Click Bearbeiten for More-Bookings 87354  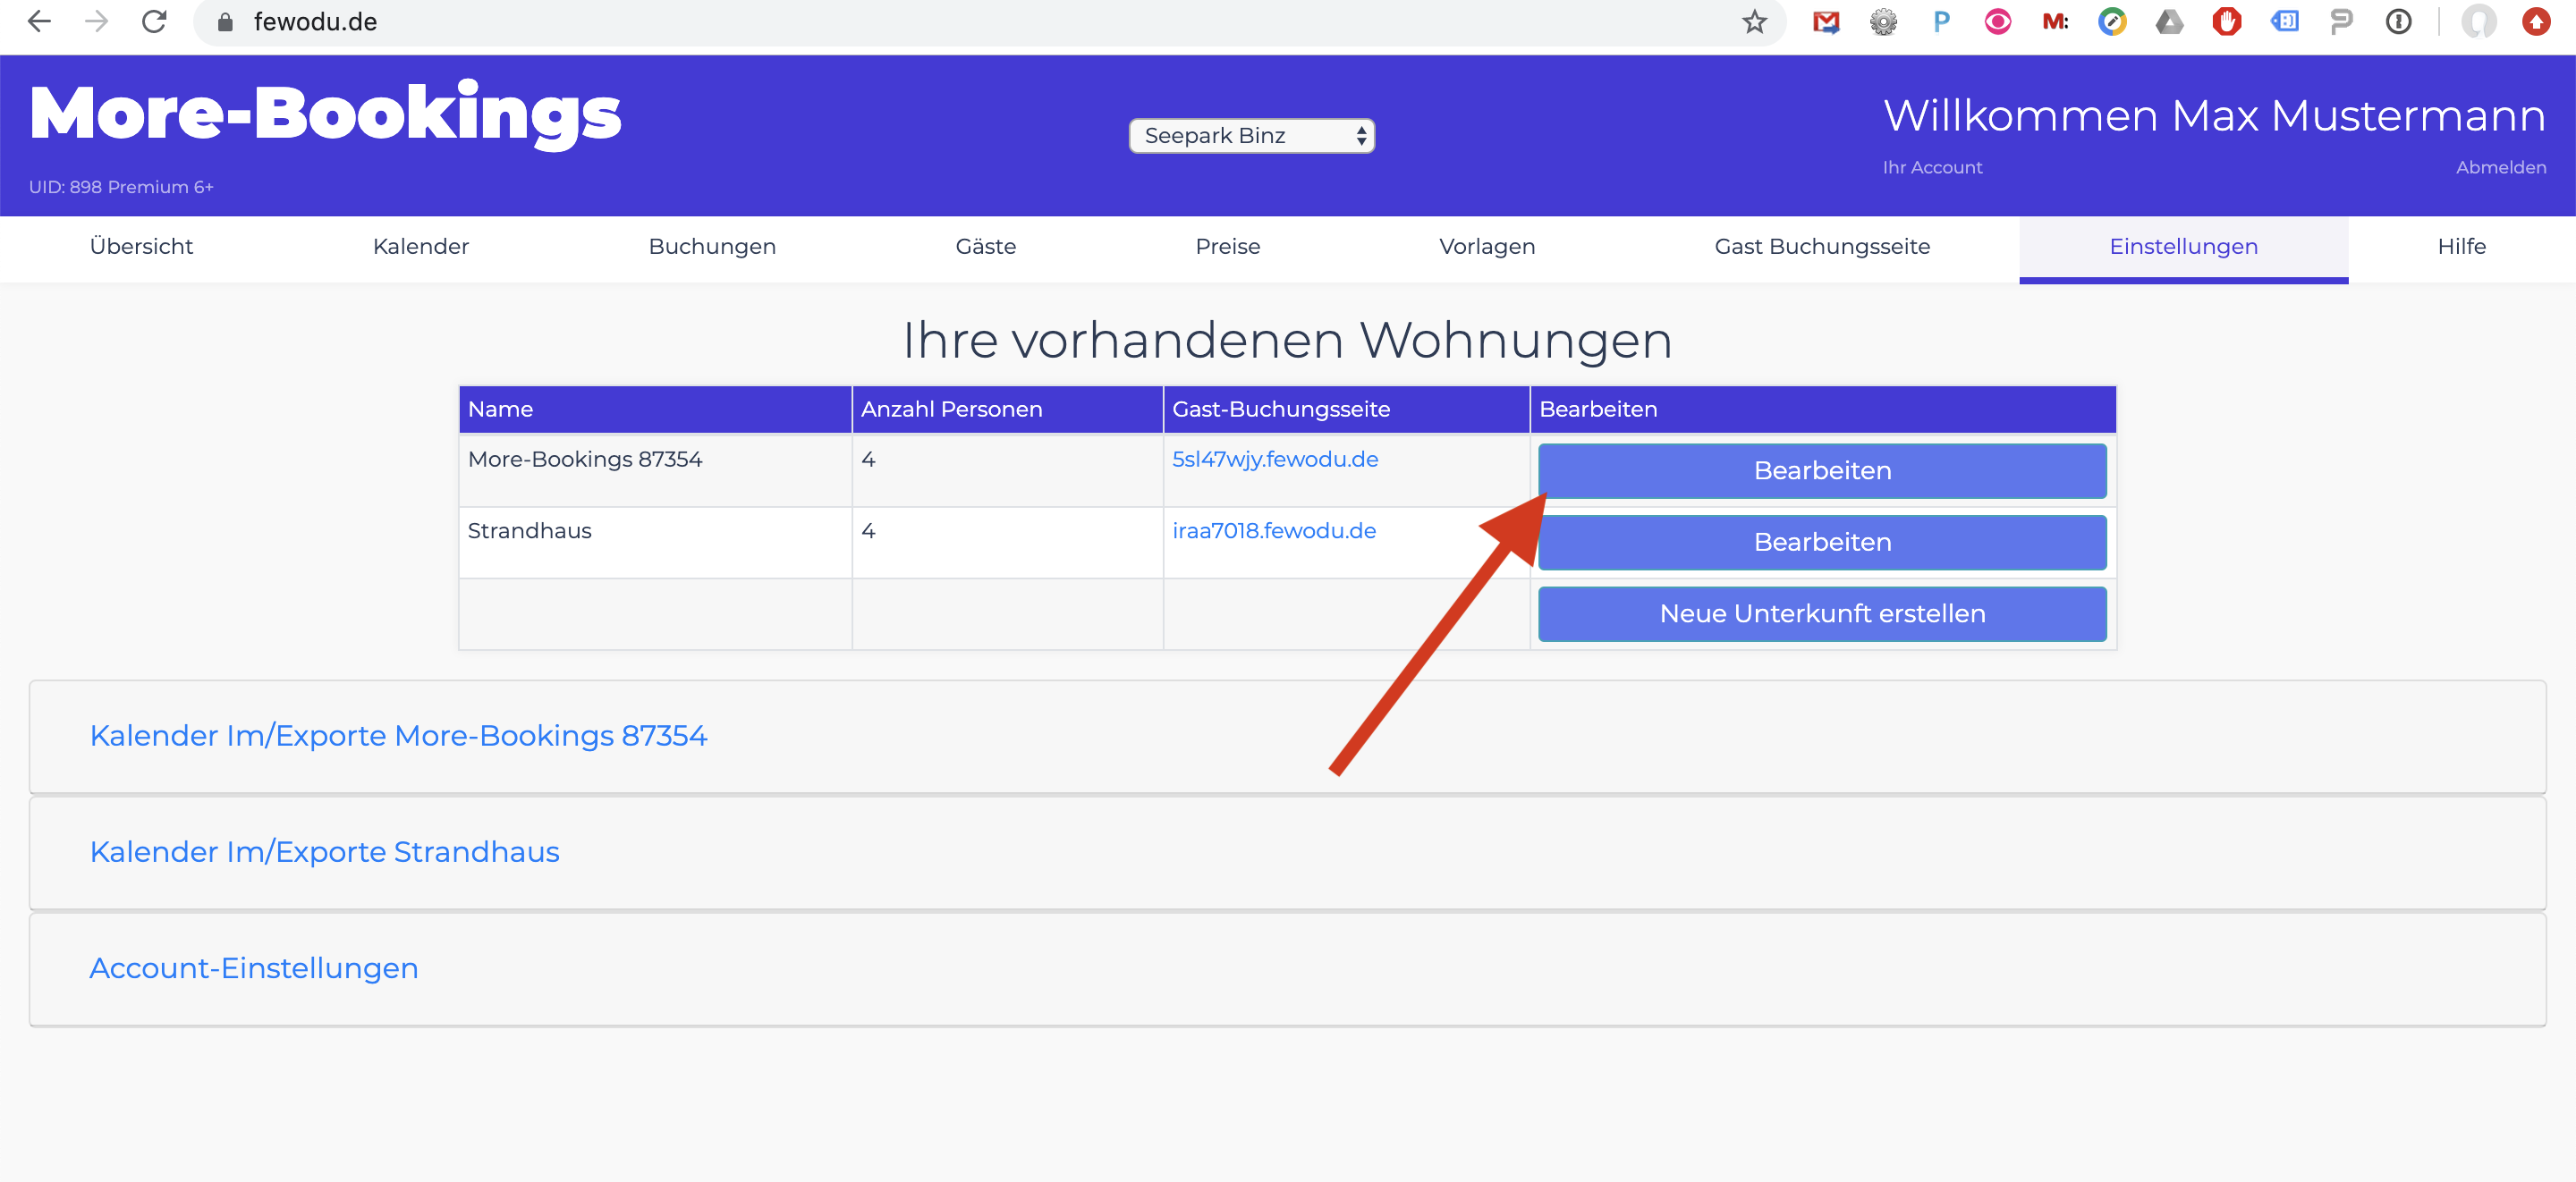1822,470
